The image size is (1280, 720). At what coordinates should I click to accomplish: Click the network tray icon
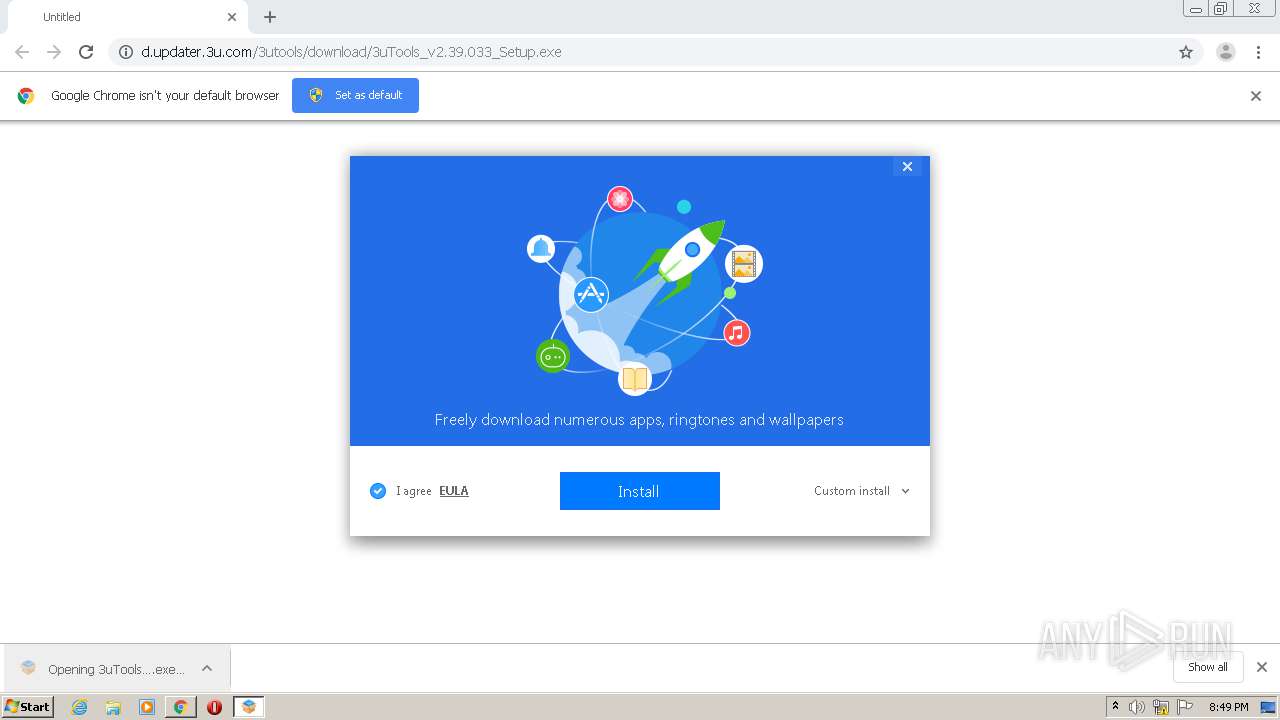point(1161,707)
